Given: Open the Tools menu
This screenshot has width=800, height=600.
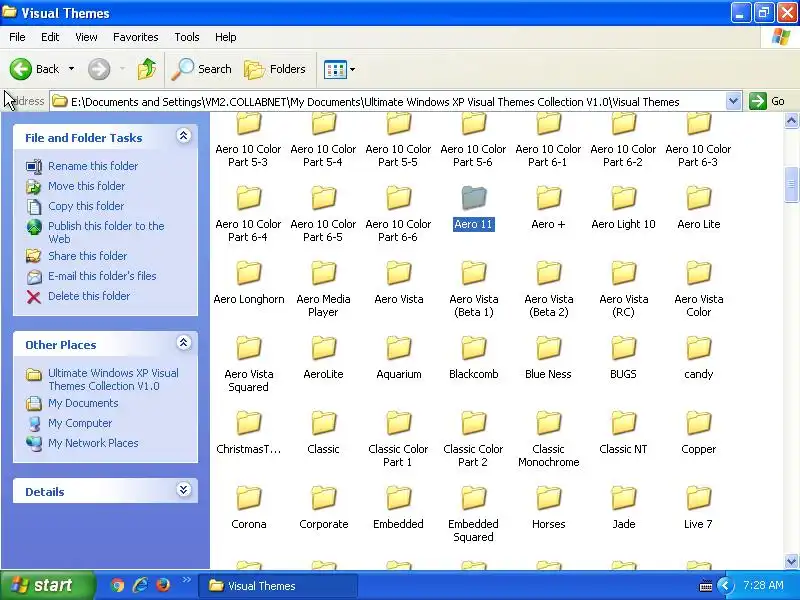Looking at the screenshot, I should (x=187, y=37).
